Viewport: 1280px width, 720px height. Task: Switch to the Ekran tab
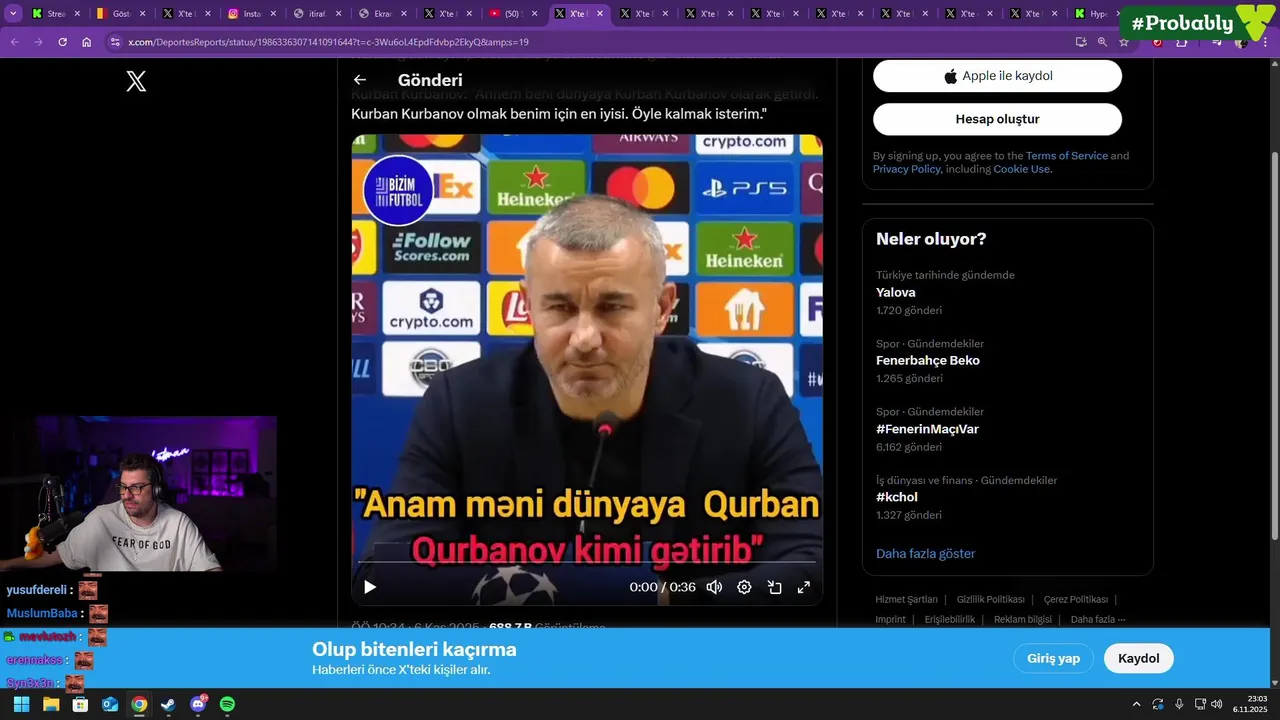click(380, 14)
